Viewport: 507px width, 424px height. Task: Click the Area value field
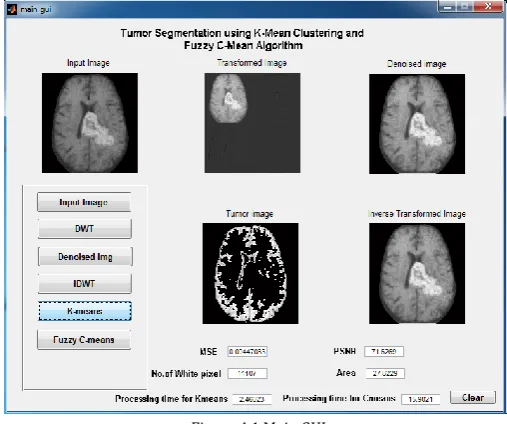(385, 373)
